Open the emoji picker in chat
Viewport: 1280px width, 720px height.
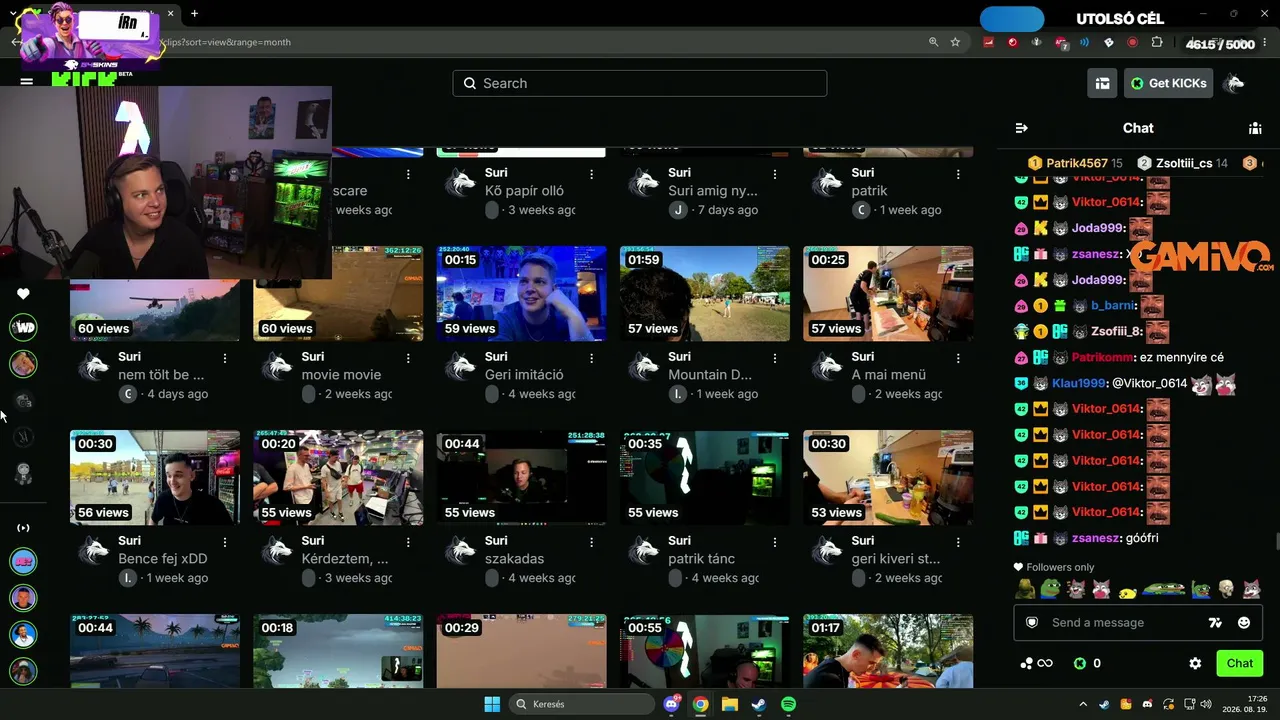point(1244,622)
